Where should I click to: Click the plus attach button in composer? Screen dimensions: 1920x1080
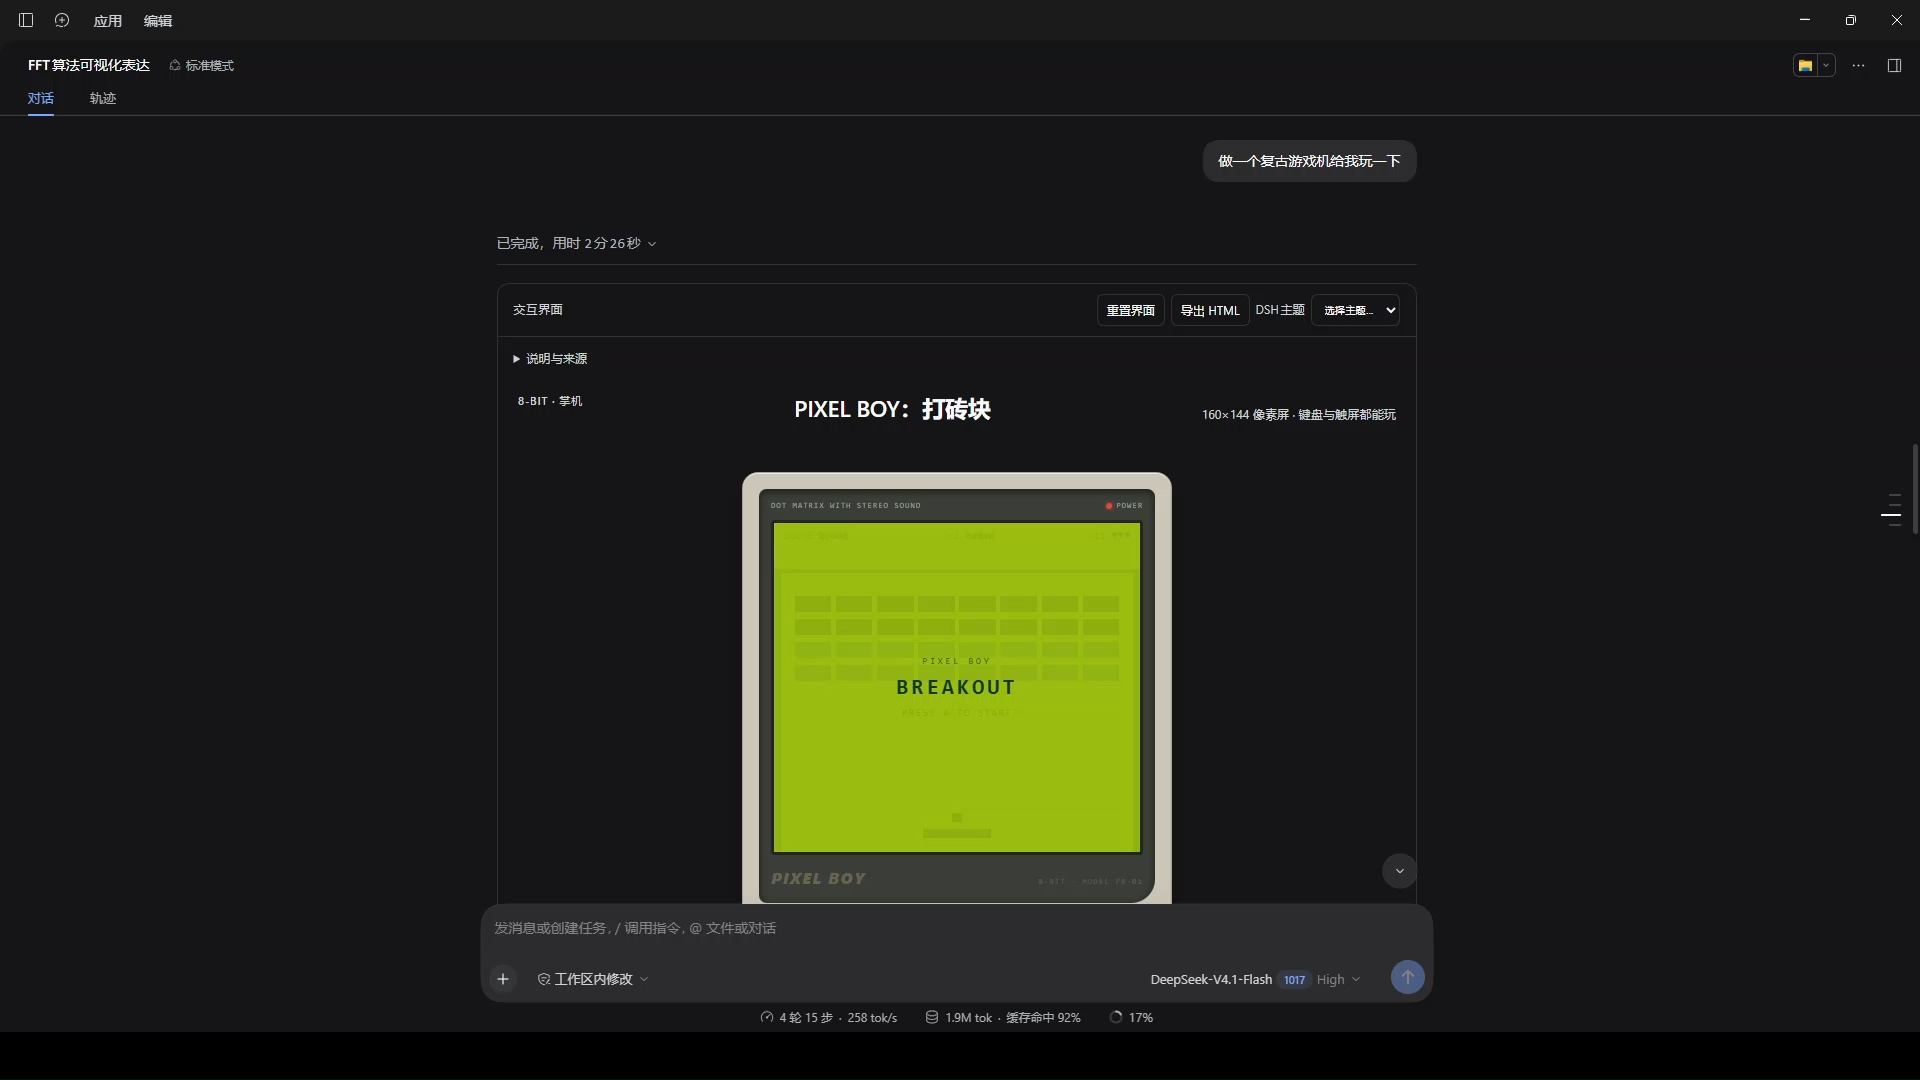click(x=503, y=979)
